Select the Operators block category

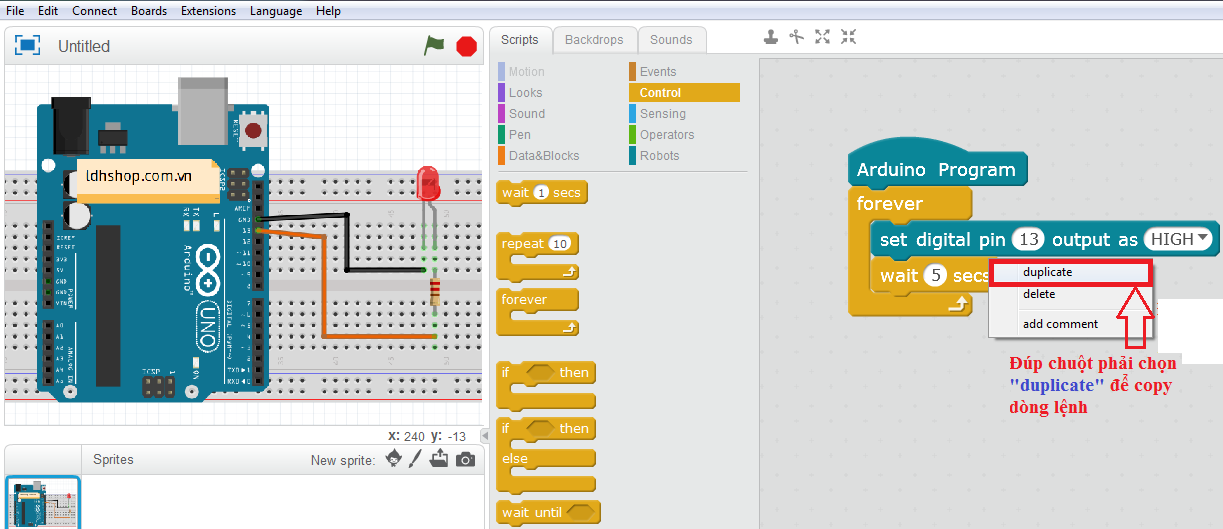point(667,135)
